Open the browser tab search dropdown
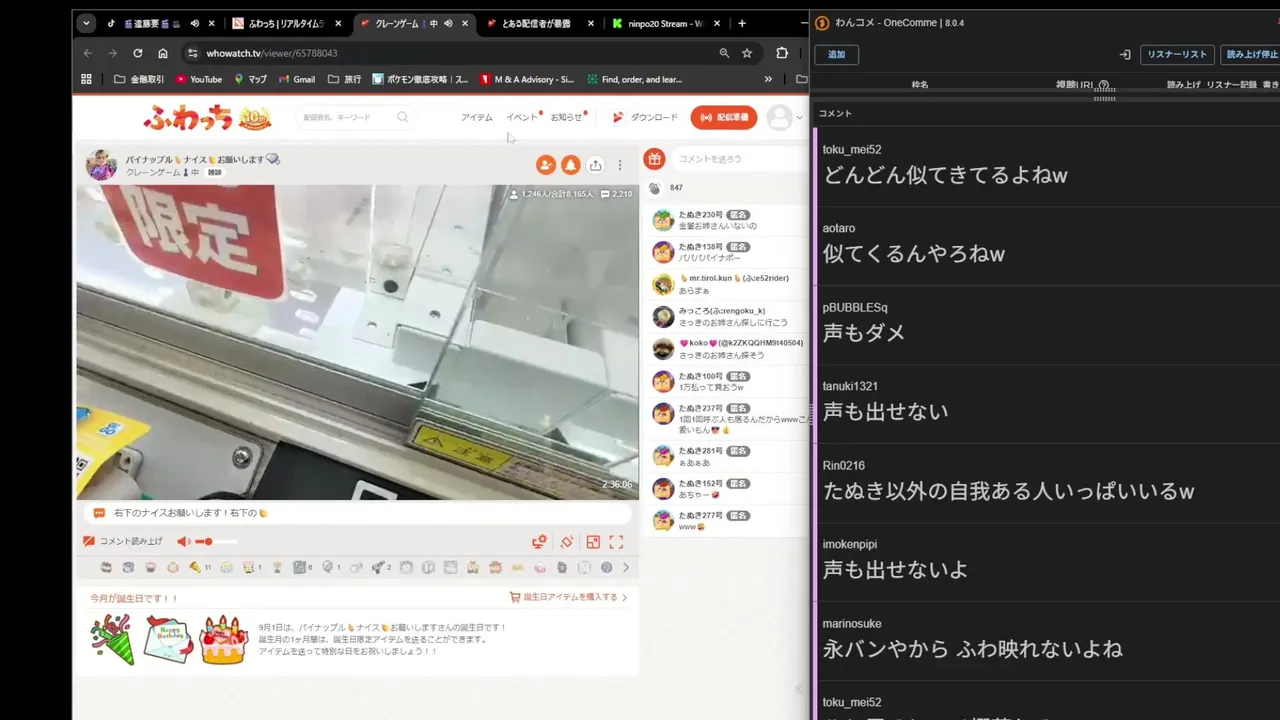1280x720 pixels. tap(87, 23)
